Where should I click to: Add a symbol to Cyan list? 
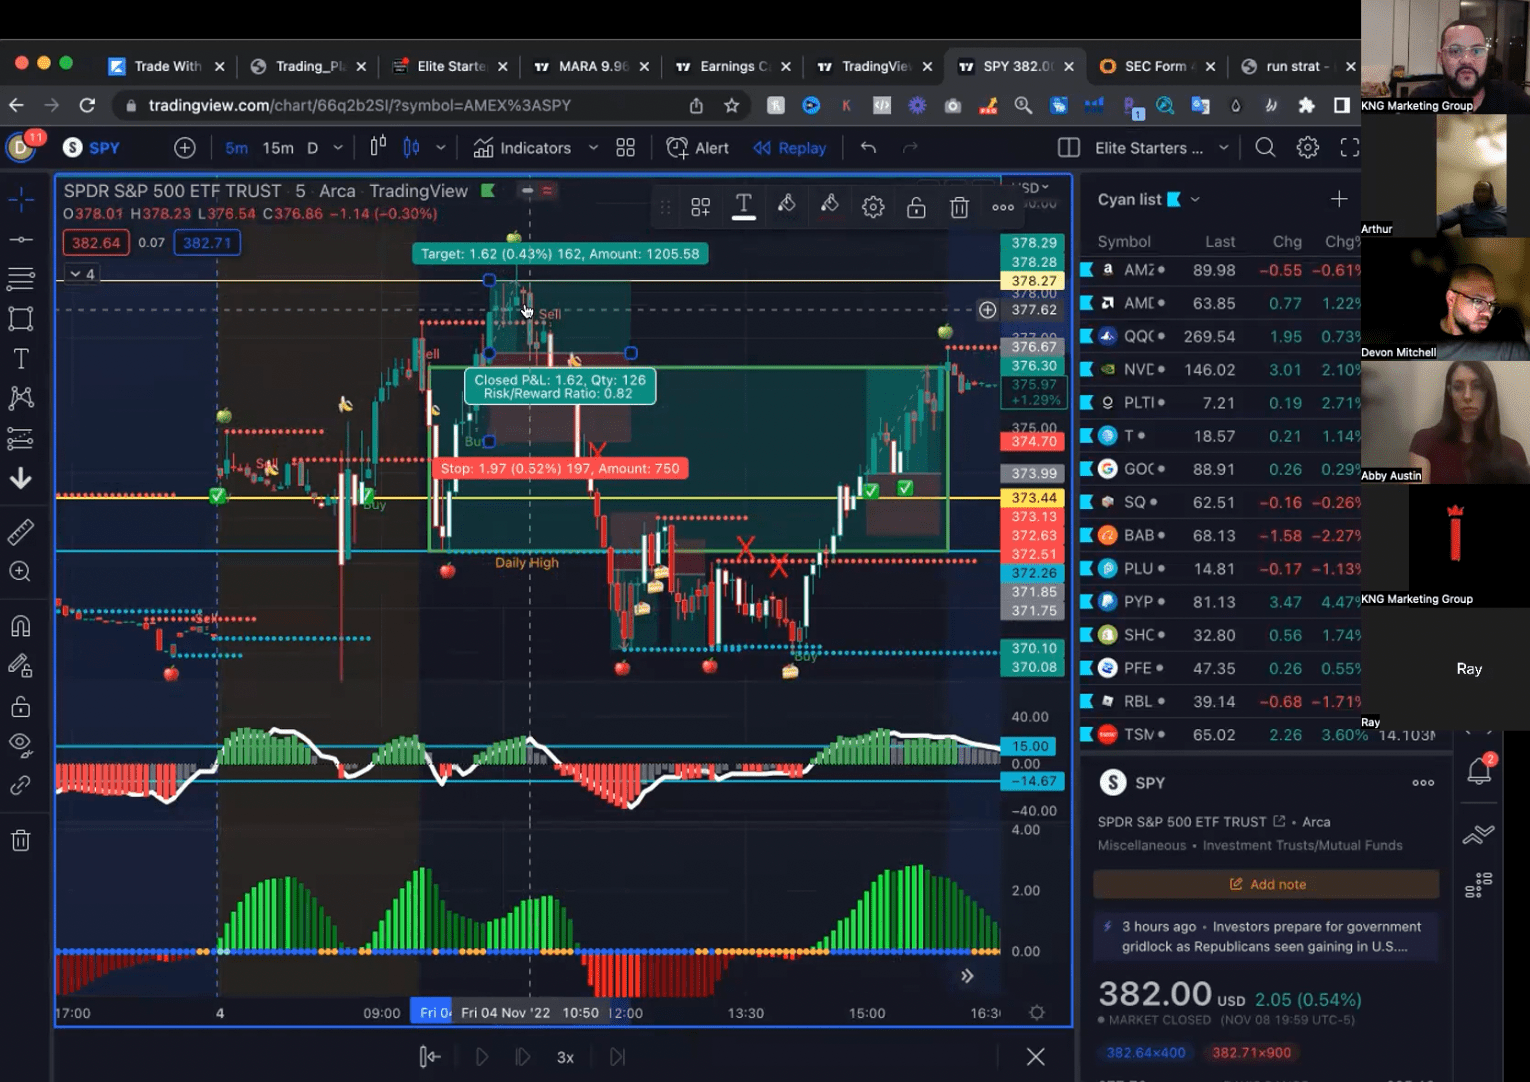tap(1339, 199)
